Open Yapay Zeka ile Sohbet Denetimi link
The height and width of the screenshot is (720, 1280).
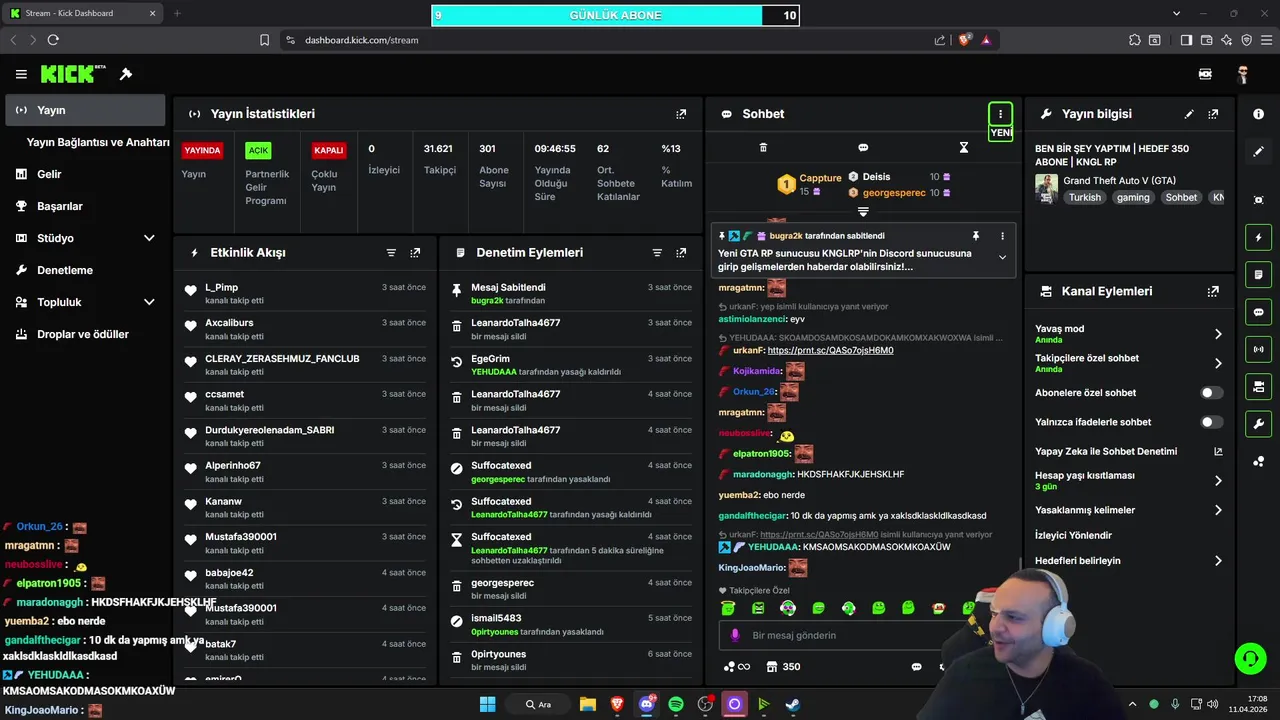tap(1129, 451)
